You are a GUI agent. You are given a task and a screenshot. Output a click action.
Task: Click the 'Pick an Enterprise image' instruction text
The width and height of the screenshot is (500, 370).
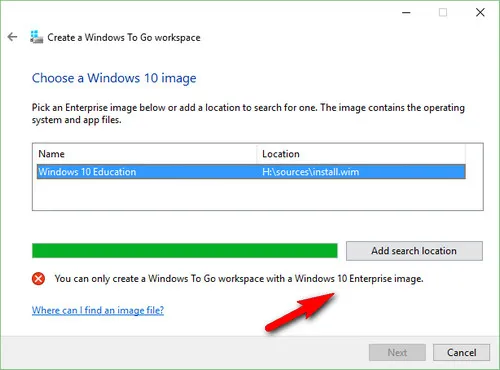pyautogui.click(x=248, y=113)
